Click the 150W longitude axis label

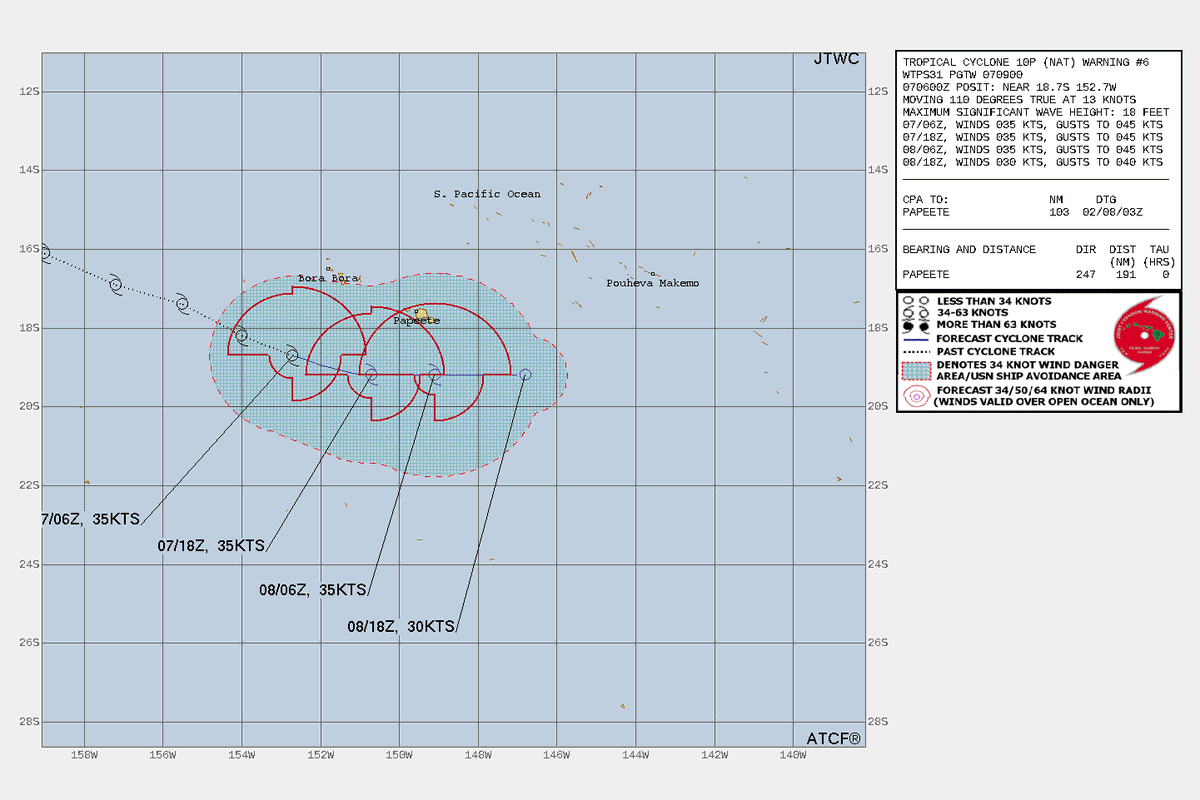coord(399,756)
